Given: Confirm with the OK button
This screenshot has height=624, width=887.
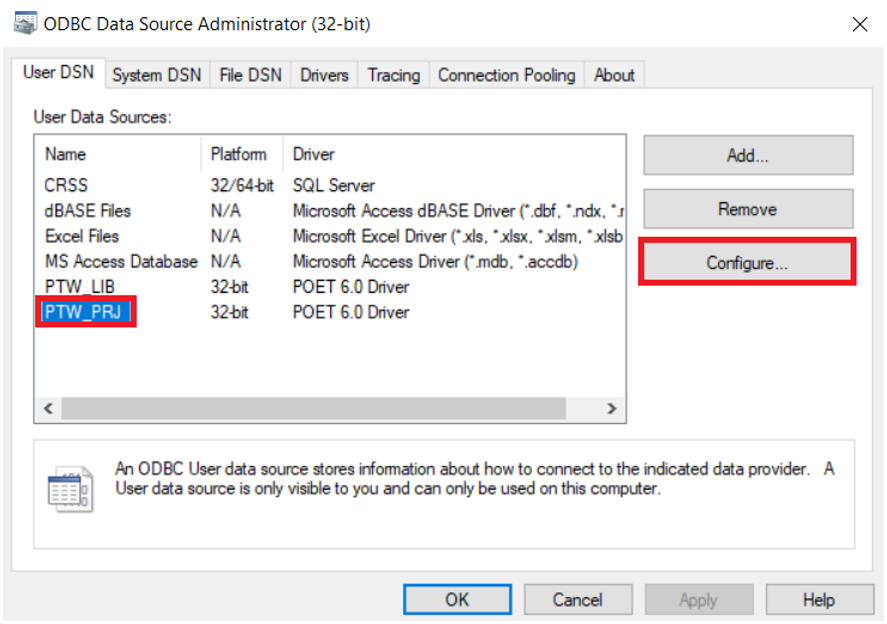Looking at the screenshot, I should click(x=457, y=600).
